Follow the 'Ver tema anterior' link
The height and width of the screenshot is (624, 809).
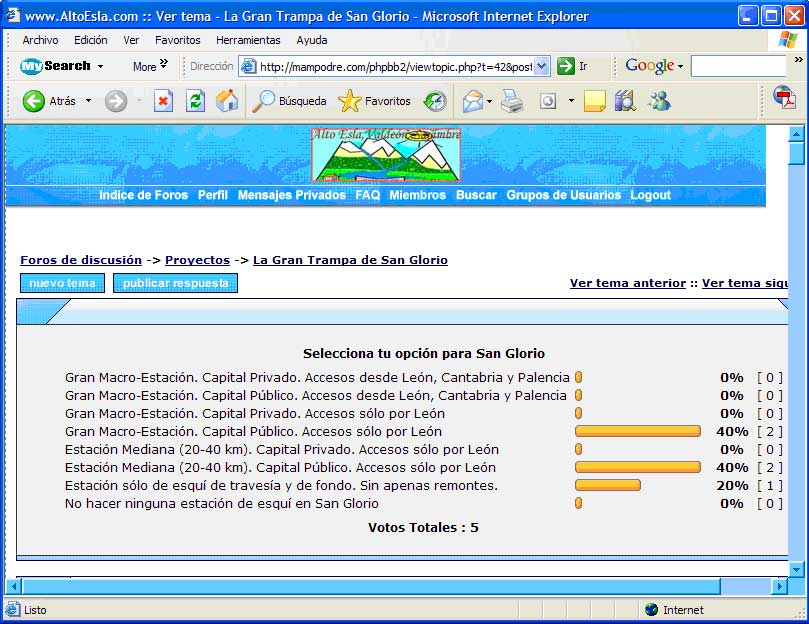[x=627, y=283]
